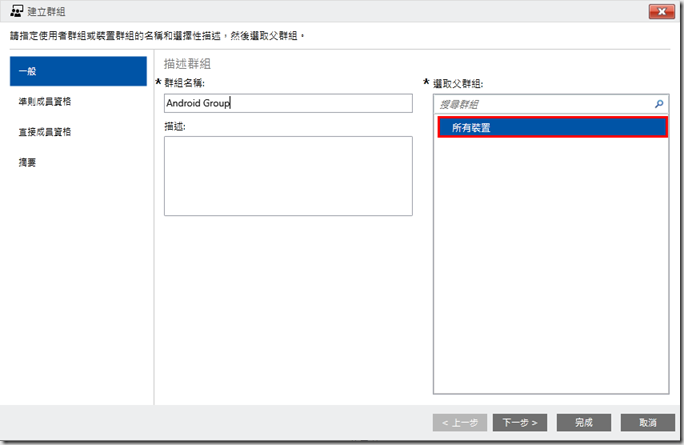684x445 pixels.
Task: Focus the 描述 text area
Action: coord(288,175)
